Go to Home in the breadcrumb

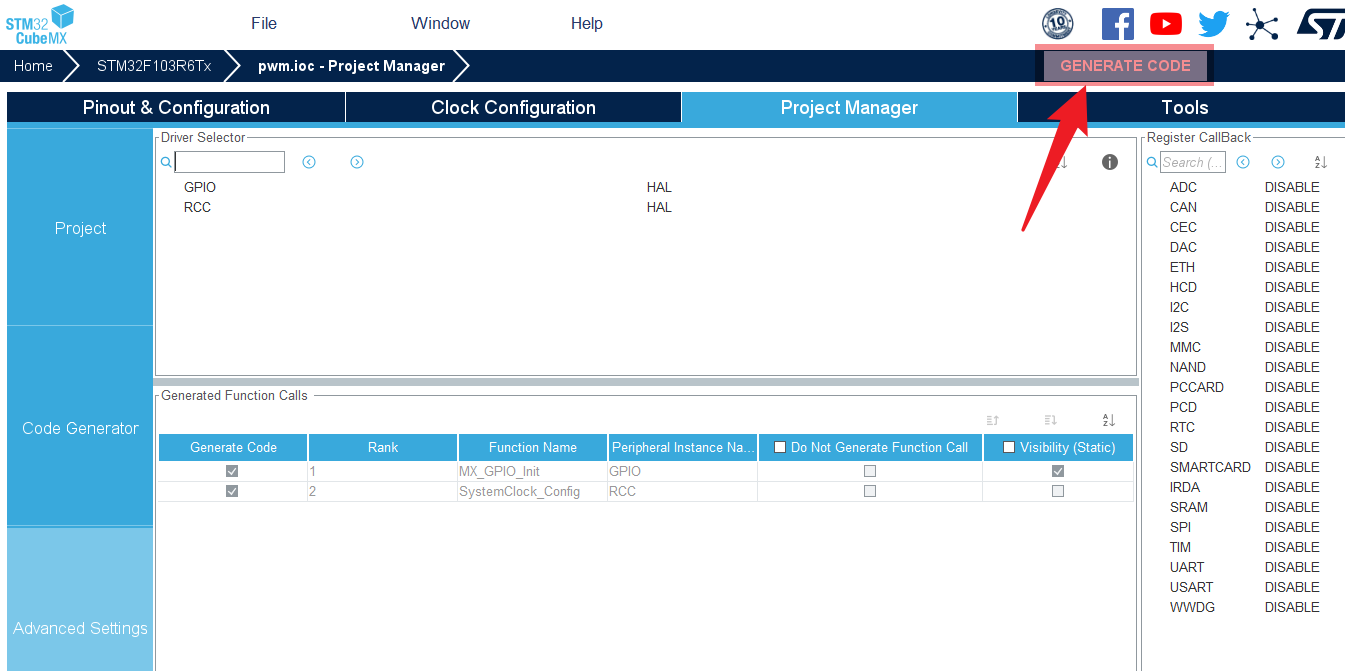(33, 66)
